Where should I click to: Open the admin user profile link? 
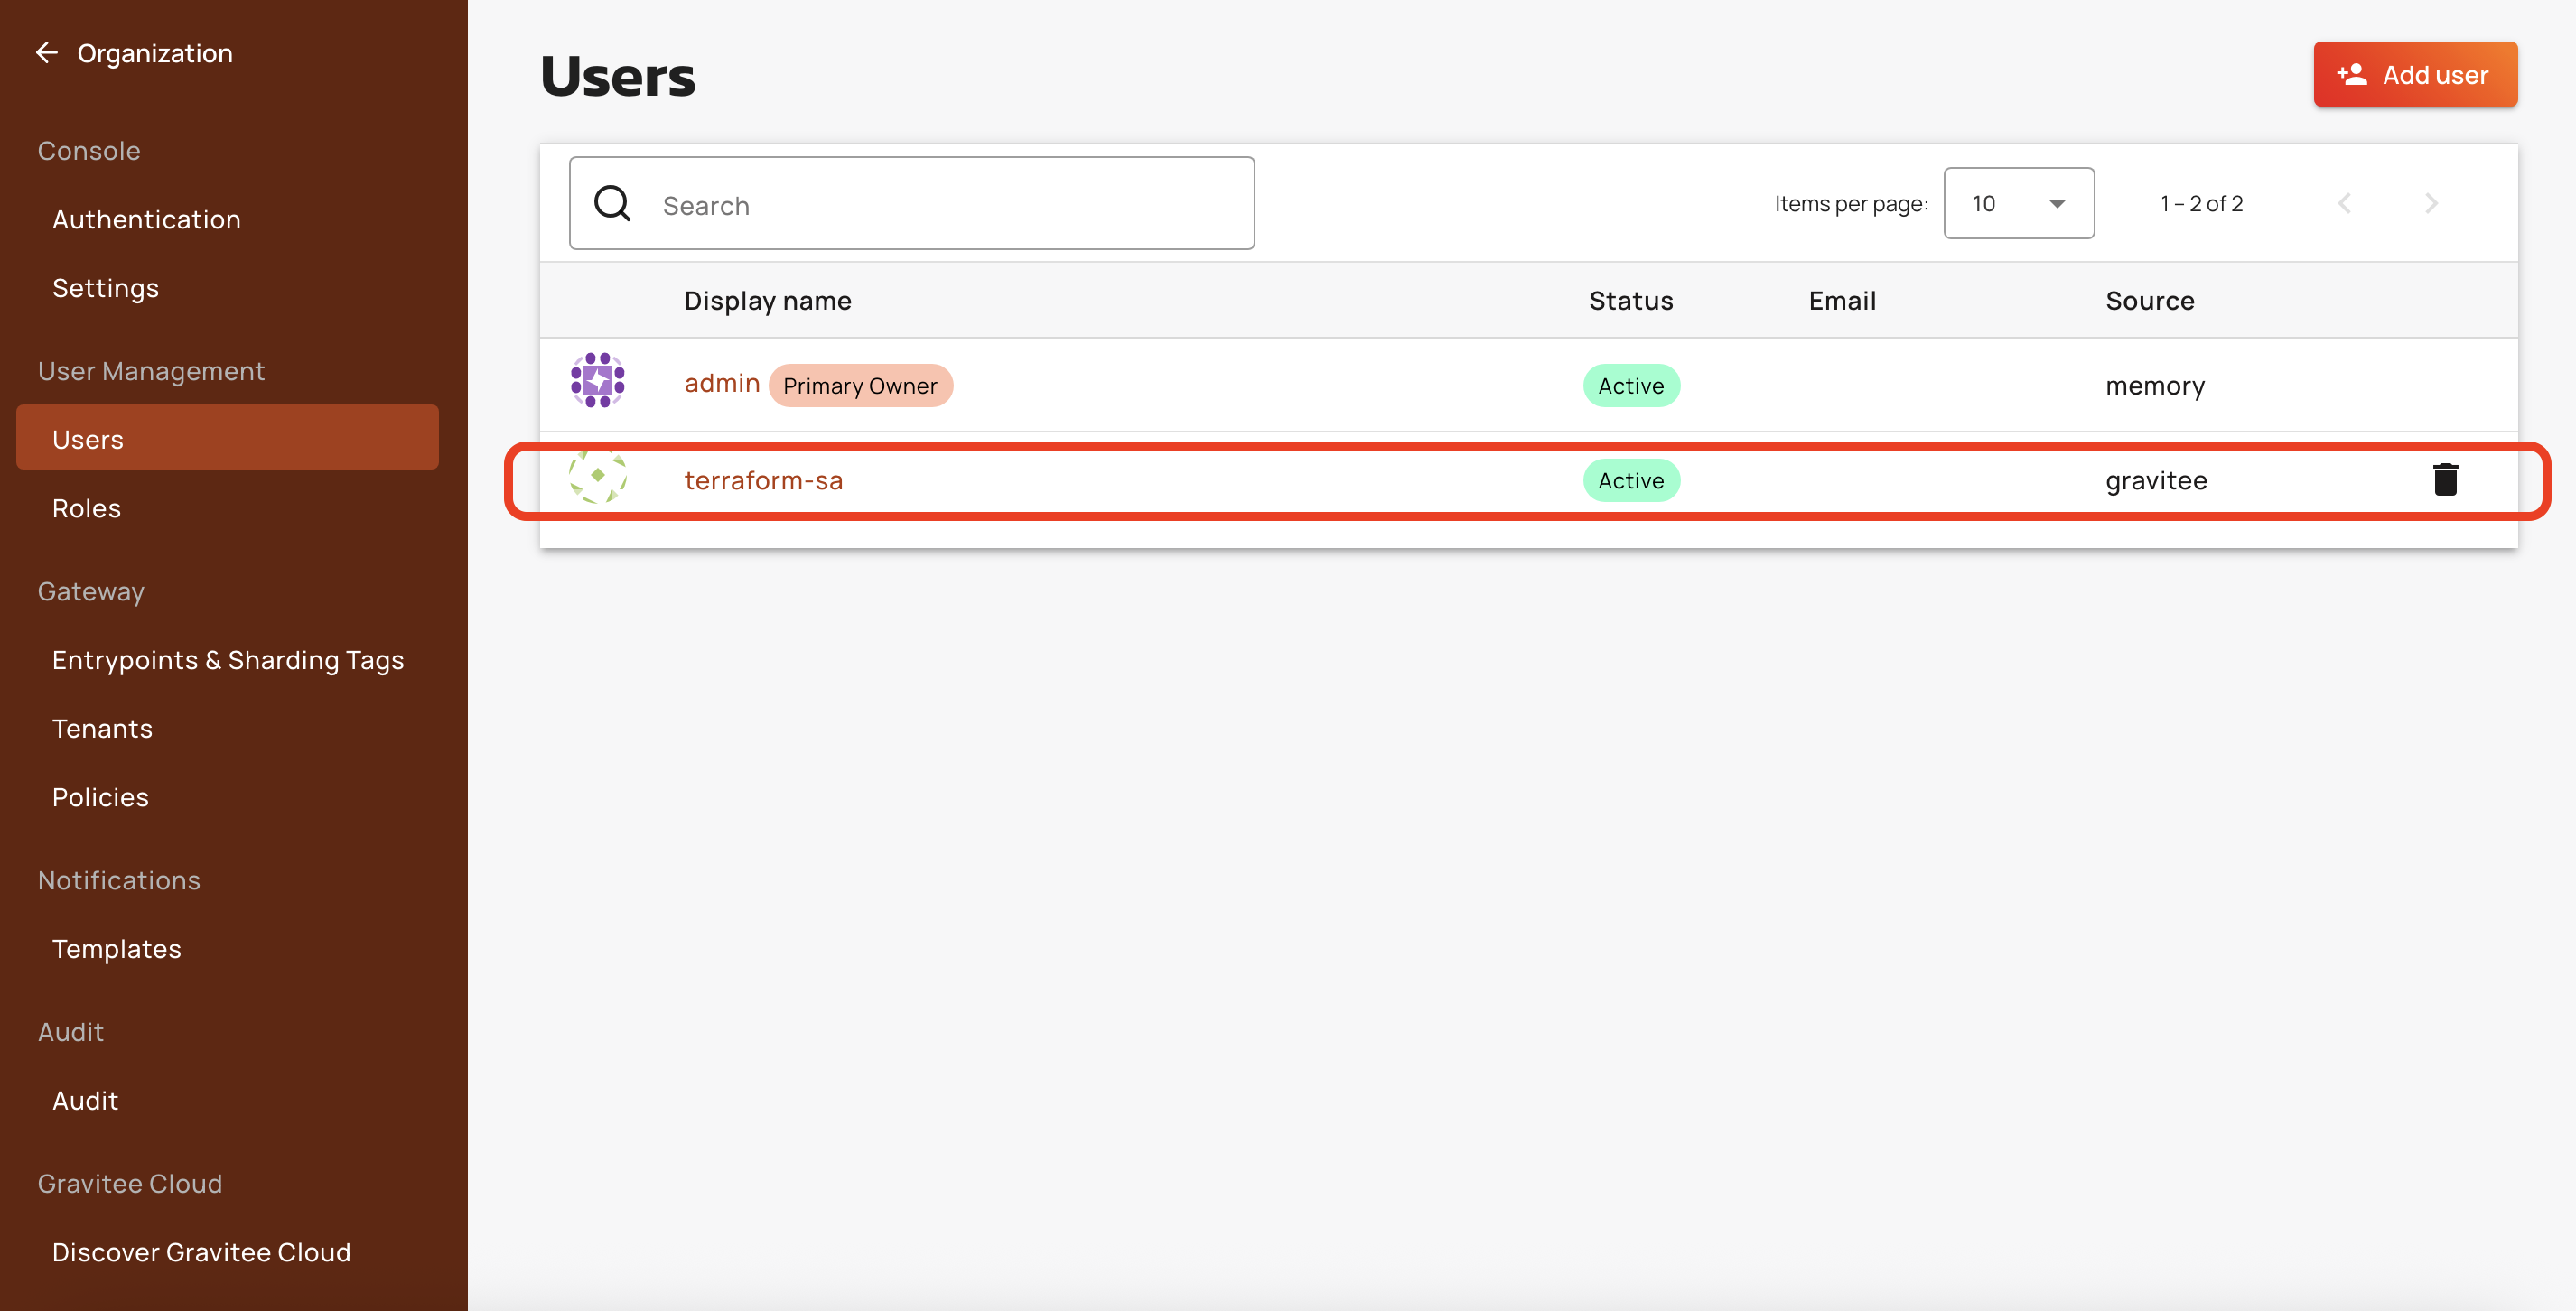click(721, 384)
